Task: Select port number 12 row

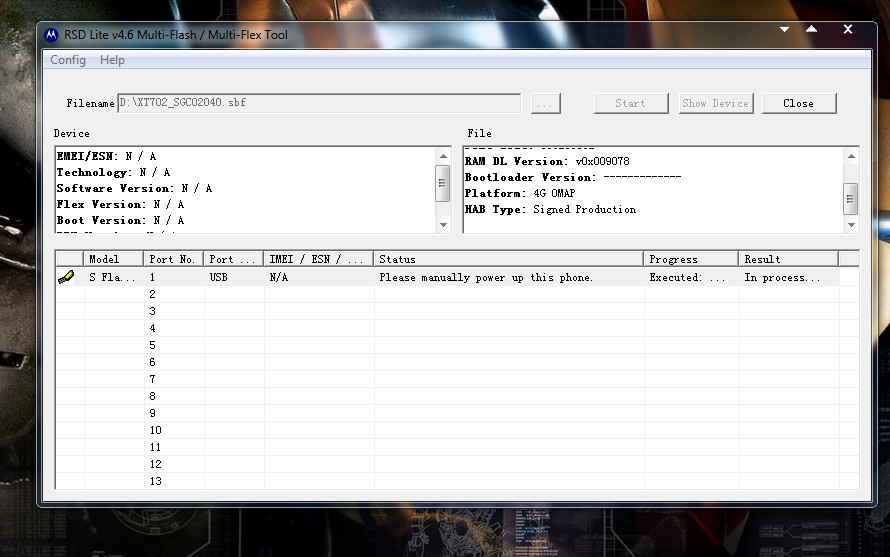Action: [457, 464]
